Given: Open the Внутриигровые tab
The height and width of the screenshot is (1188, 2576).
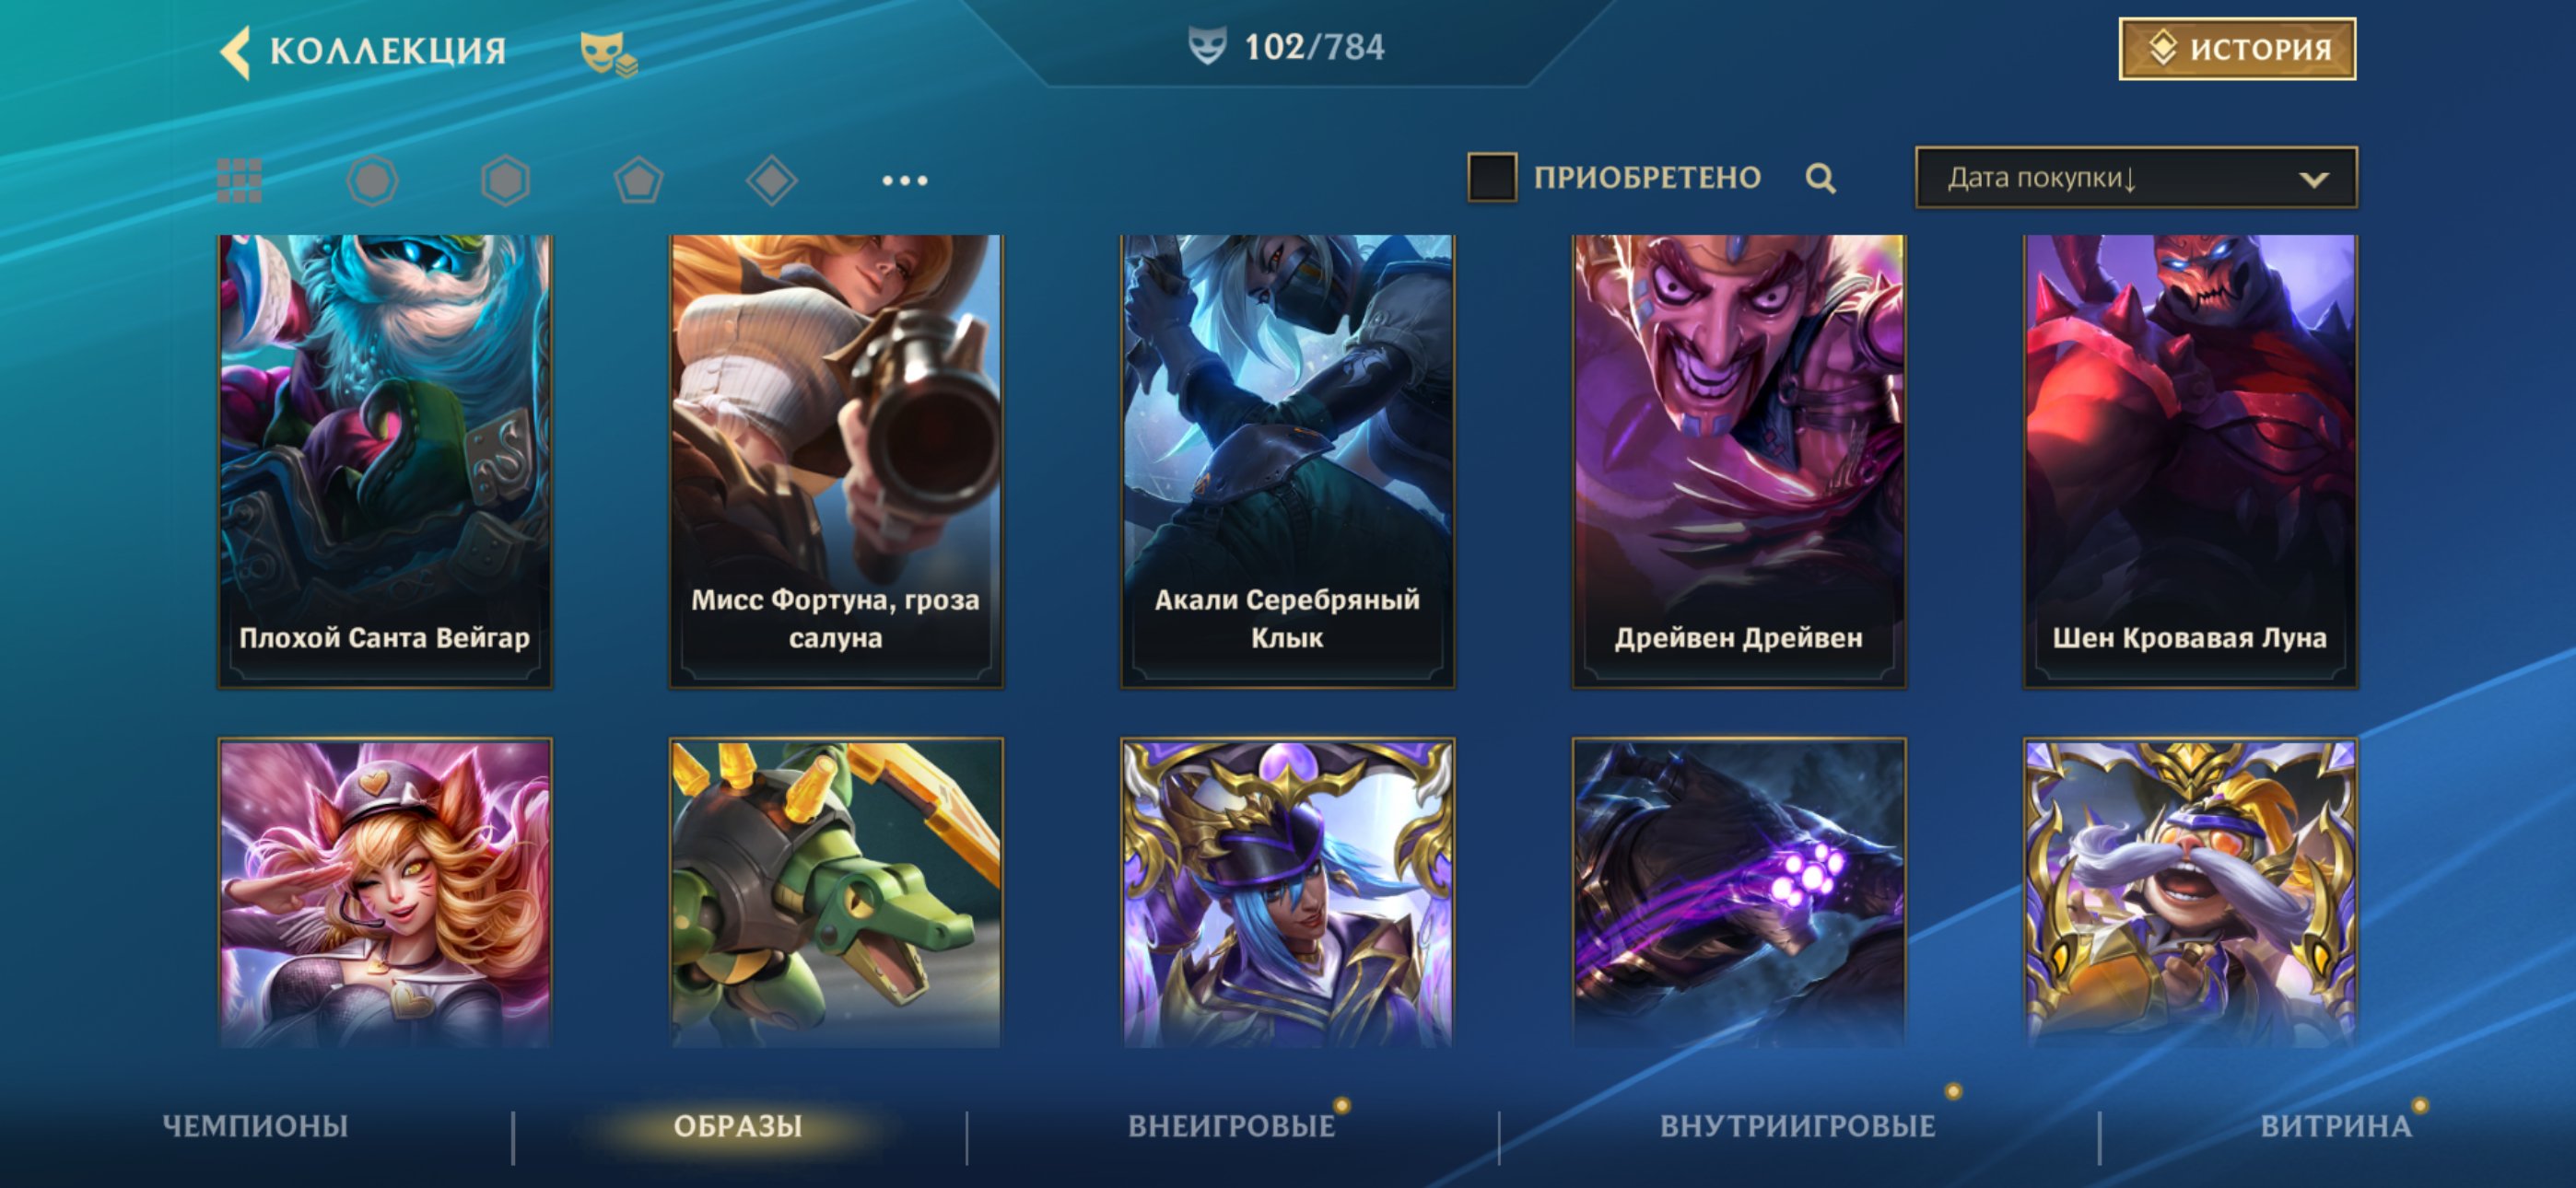Looking at the screenshot, I should point(1798,1126).
